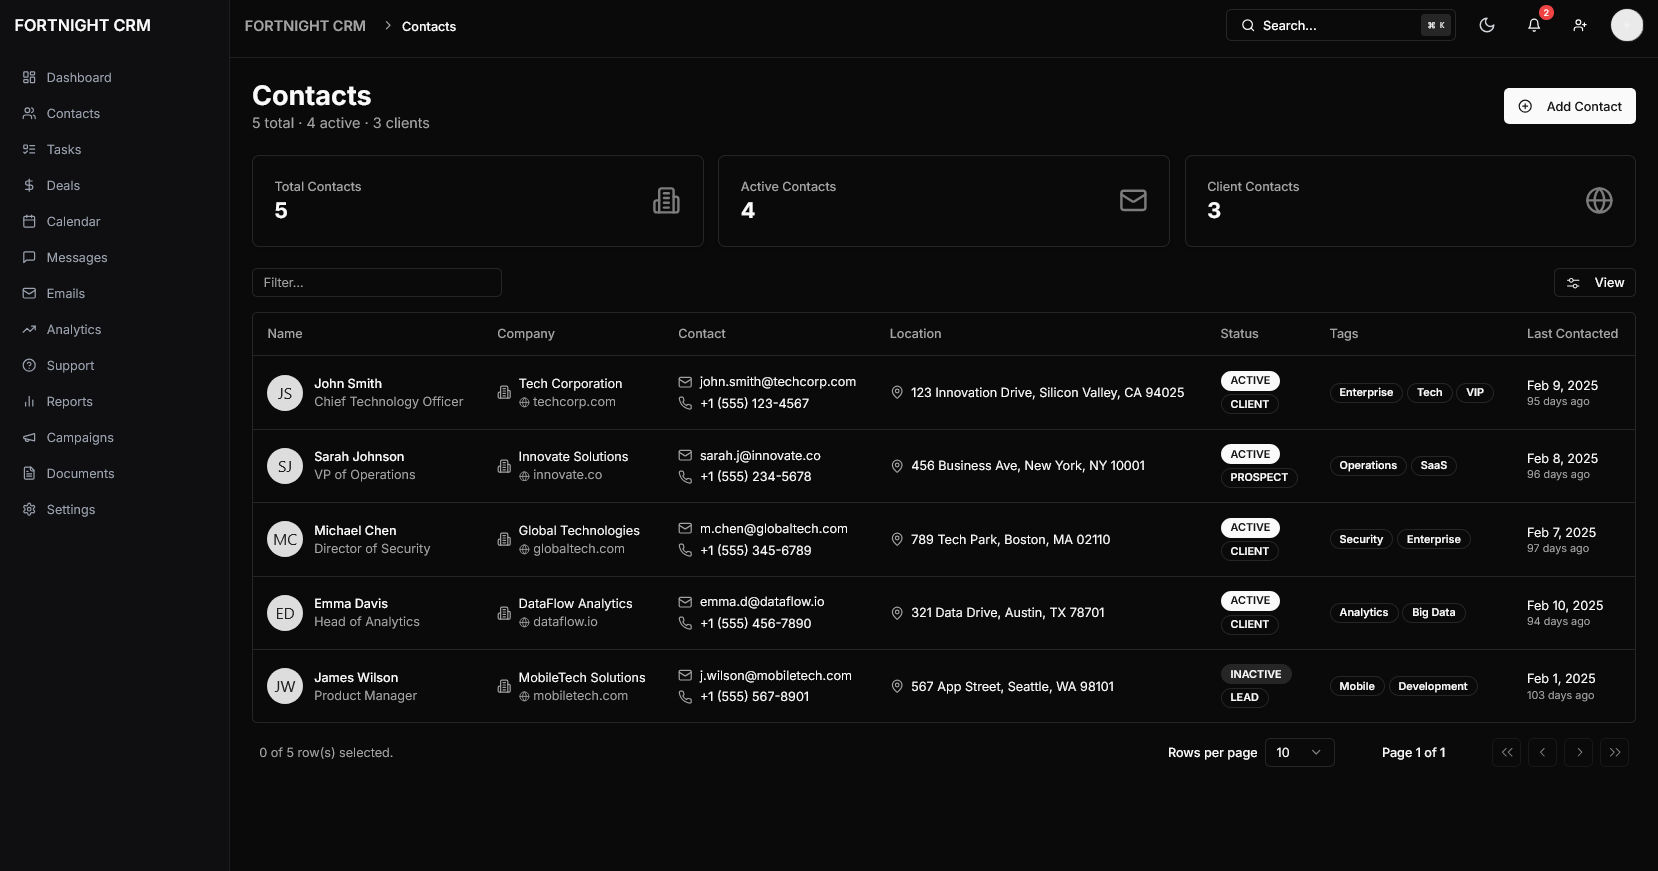Open the Rows per page dropdown

[x=1299, y=752]
